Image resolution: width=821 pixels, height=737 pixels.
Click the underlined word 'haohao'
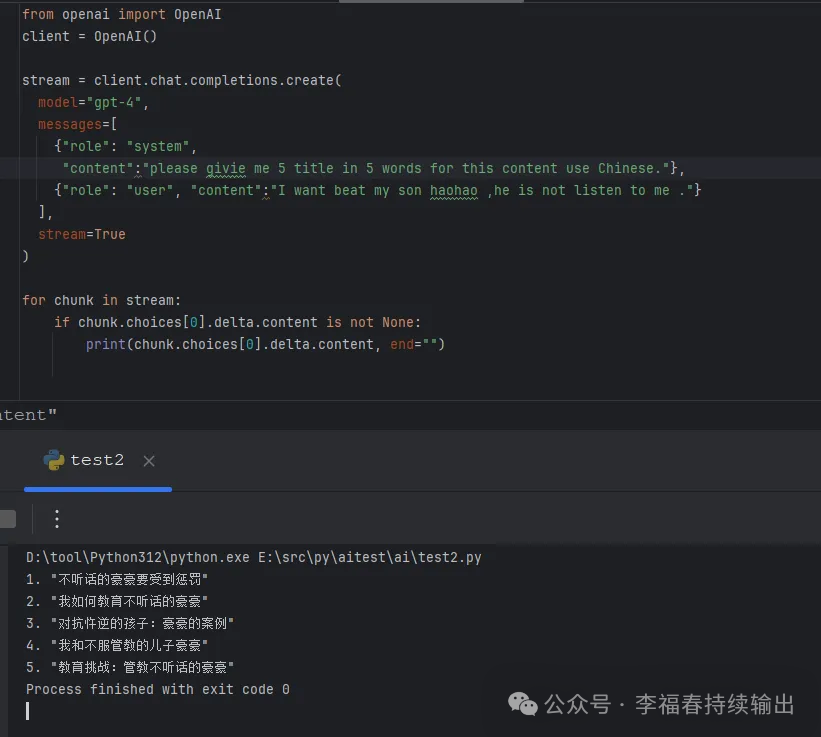pyautogui.click(x=453, y=191)
